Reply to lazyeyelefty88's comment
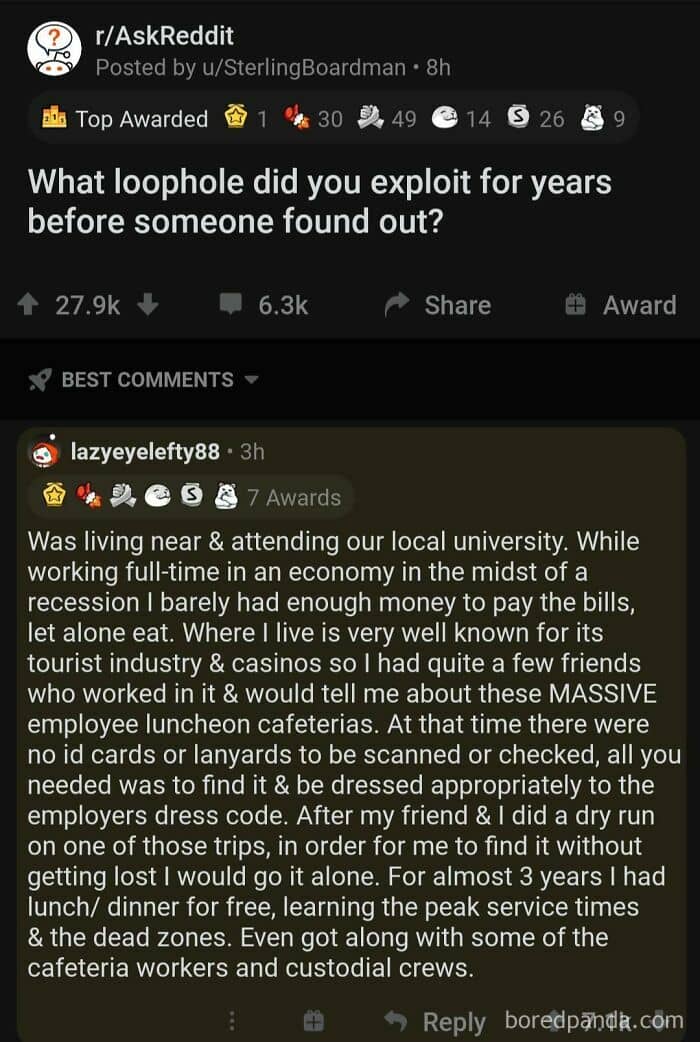Screen dimensions: 700x1042 (x=438, y=1021)
